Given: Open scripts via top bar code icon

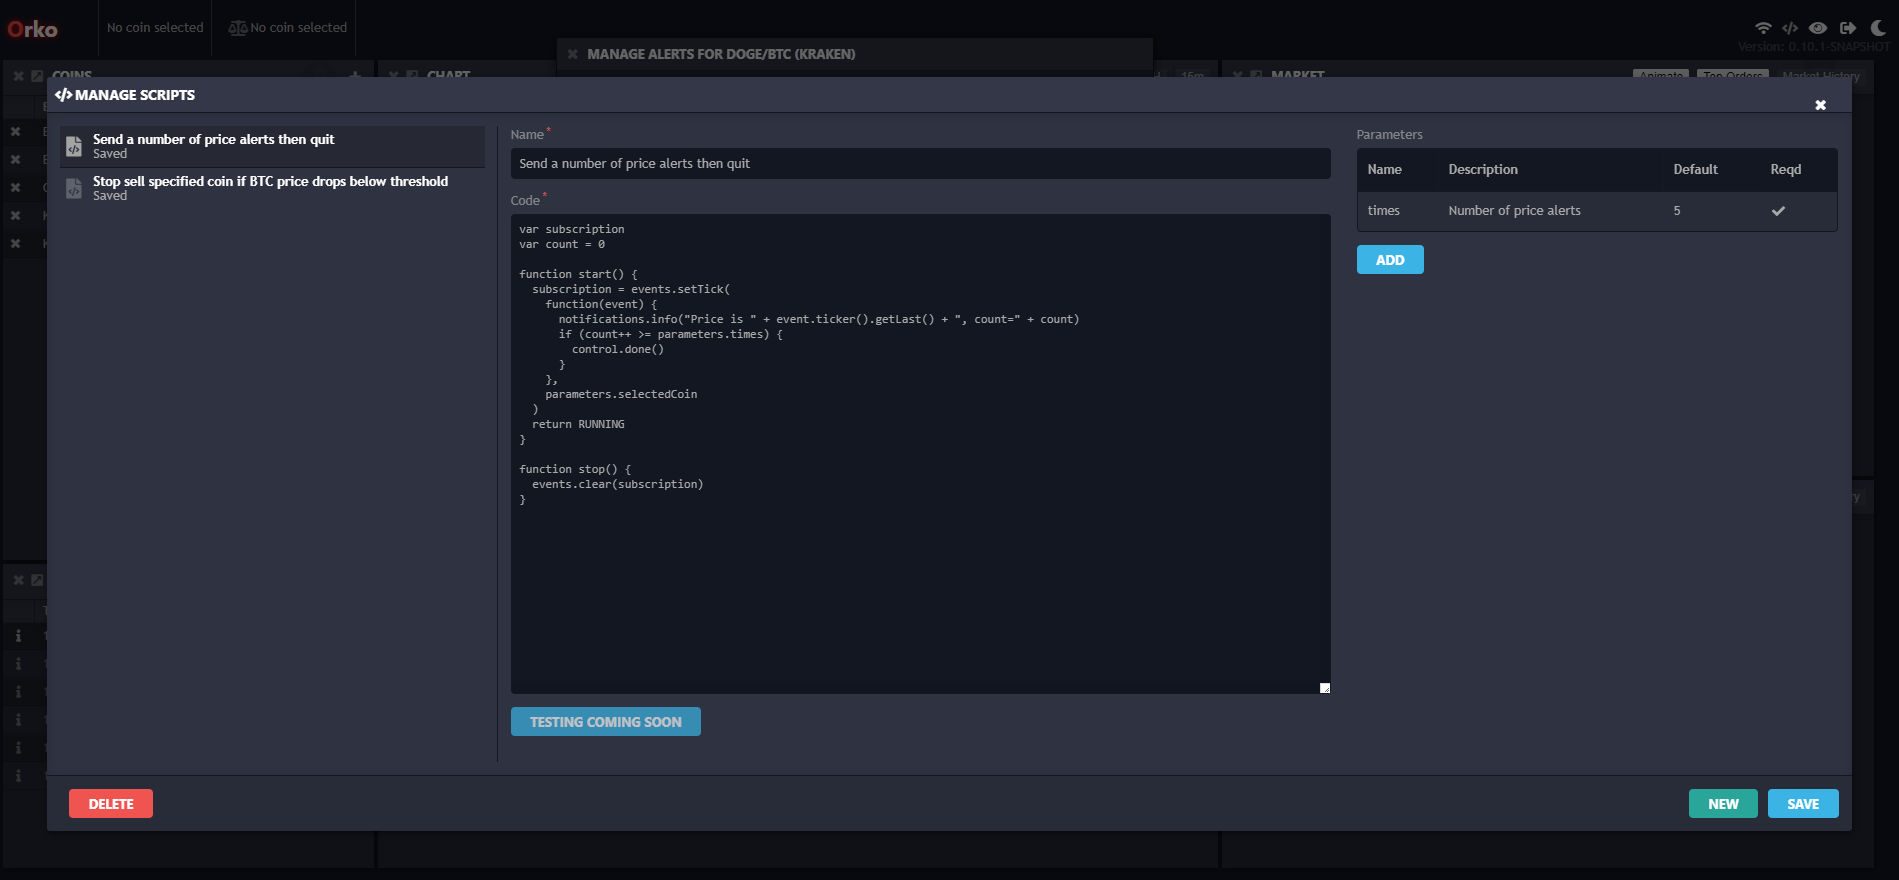Looking at the screenshot, I should [x=1790, y=28].
